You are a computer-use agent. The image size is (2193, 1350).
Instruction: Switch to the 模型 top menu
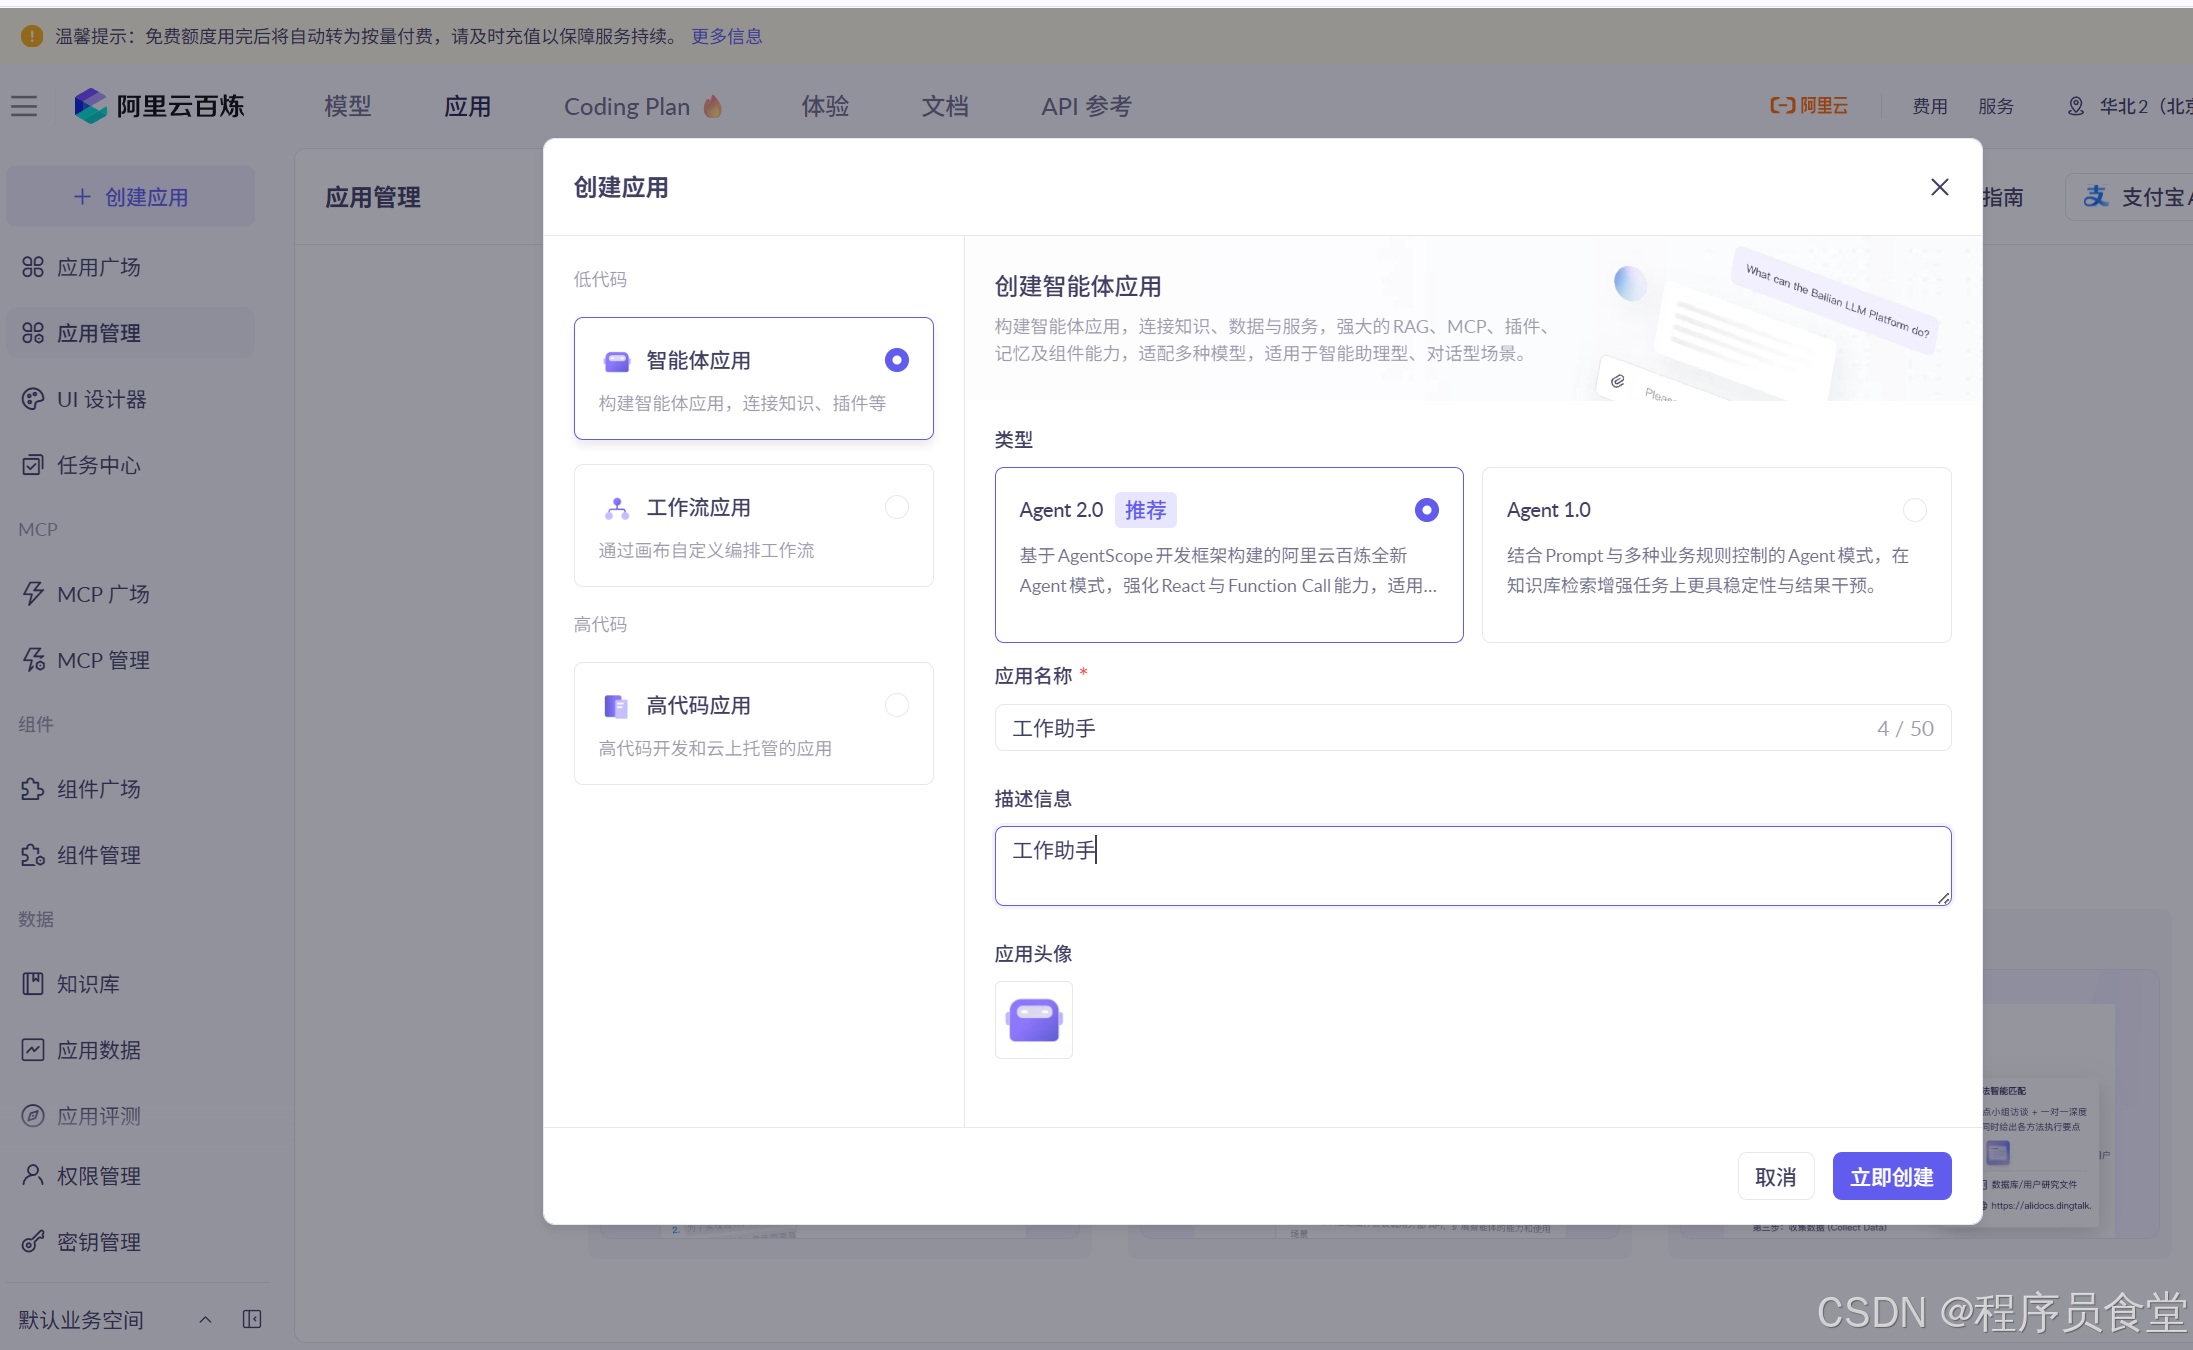[347, 106]
